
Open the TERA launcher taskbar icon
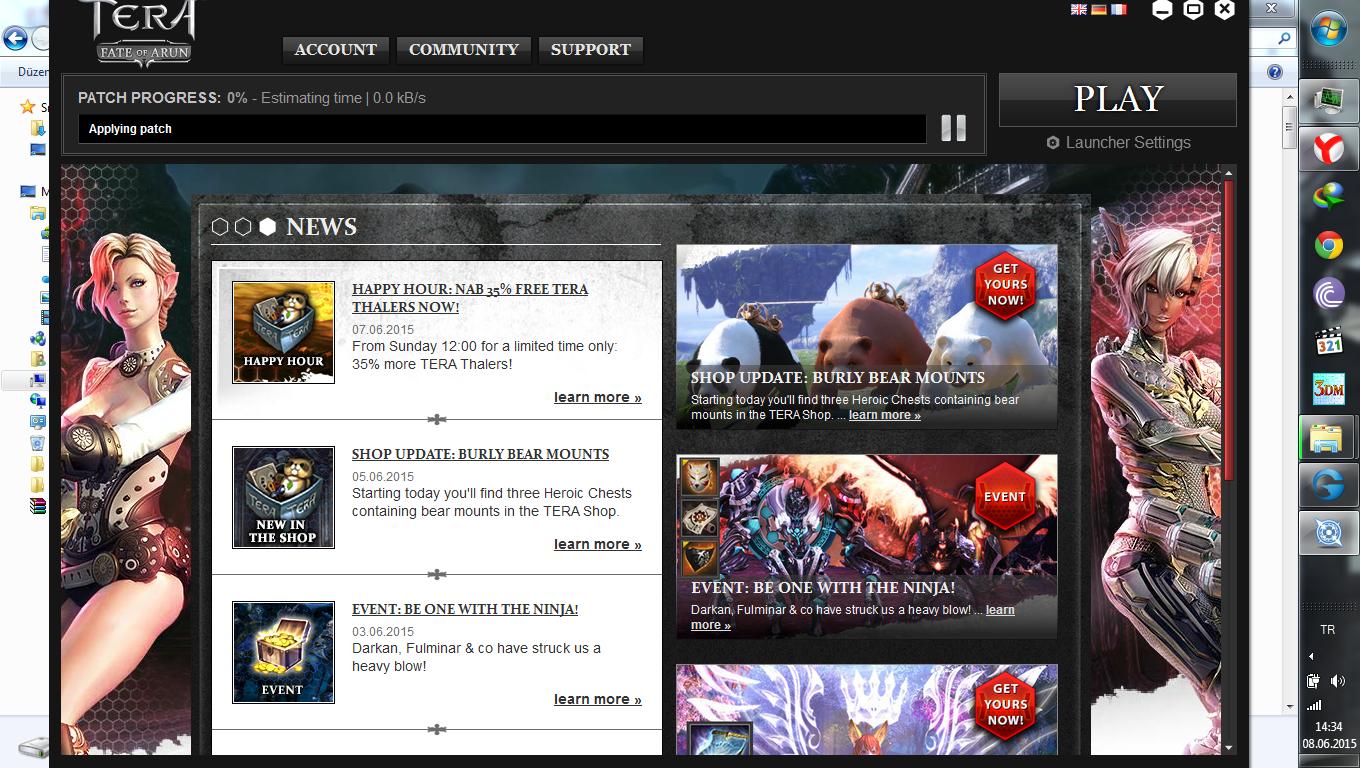[x=1328, y=533]
